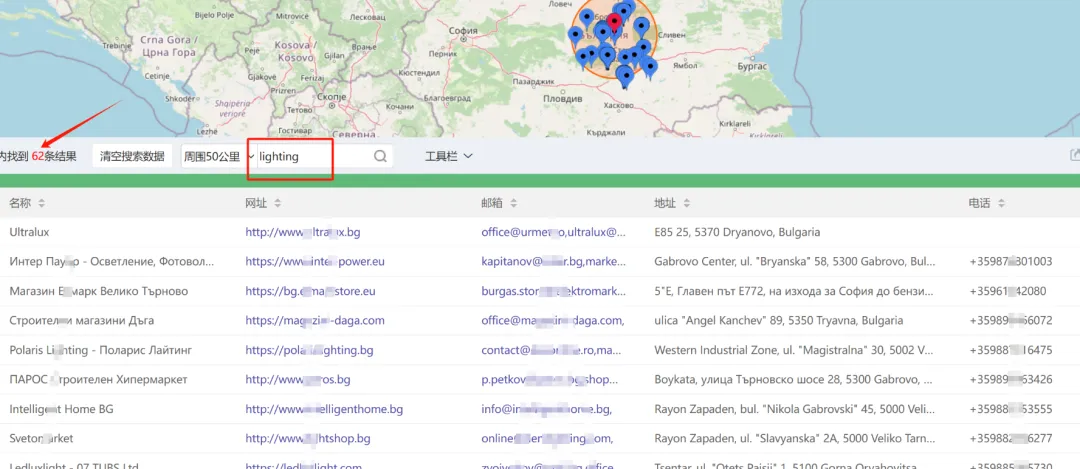Image resolution: width=1080 pixels, height=469 pixels.
Task: Click the Пловдив city label on the map
Action: pos(563,99)
